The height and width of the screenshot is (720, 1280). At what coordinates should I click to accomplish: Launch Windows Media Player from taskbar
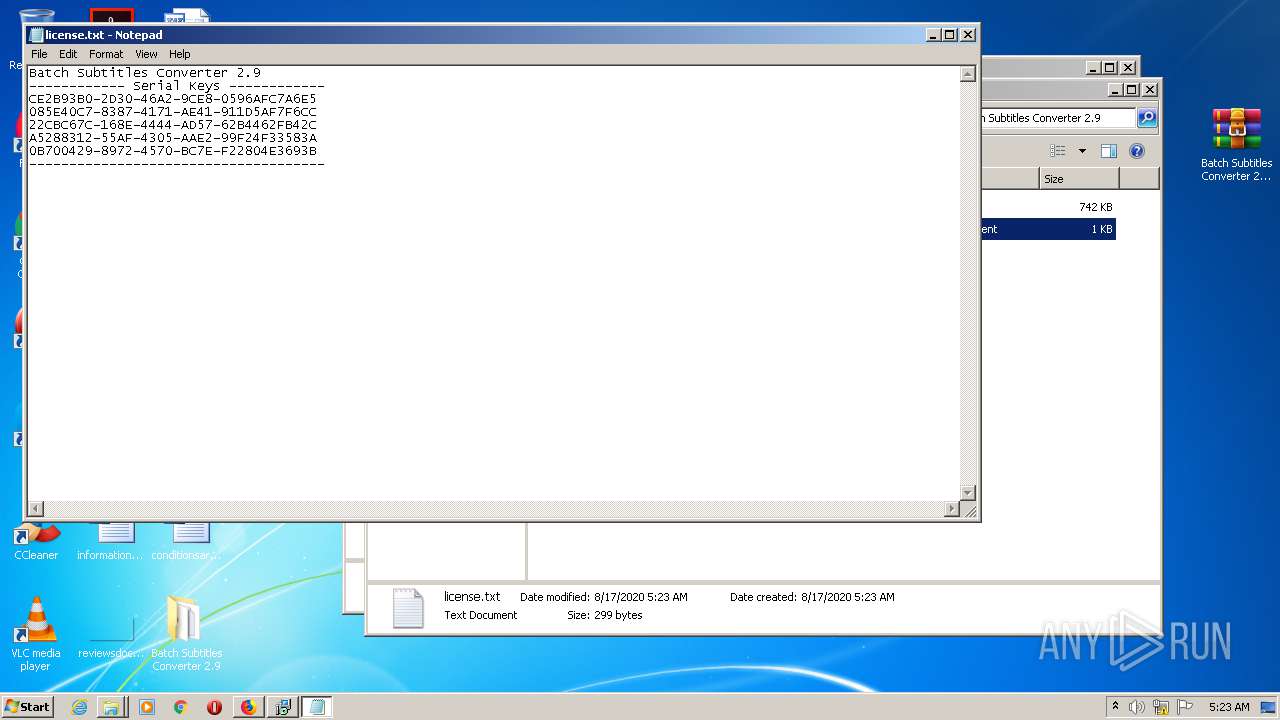[147, 707]
